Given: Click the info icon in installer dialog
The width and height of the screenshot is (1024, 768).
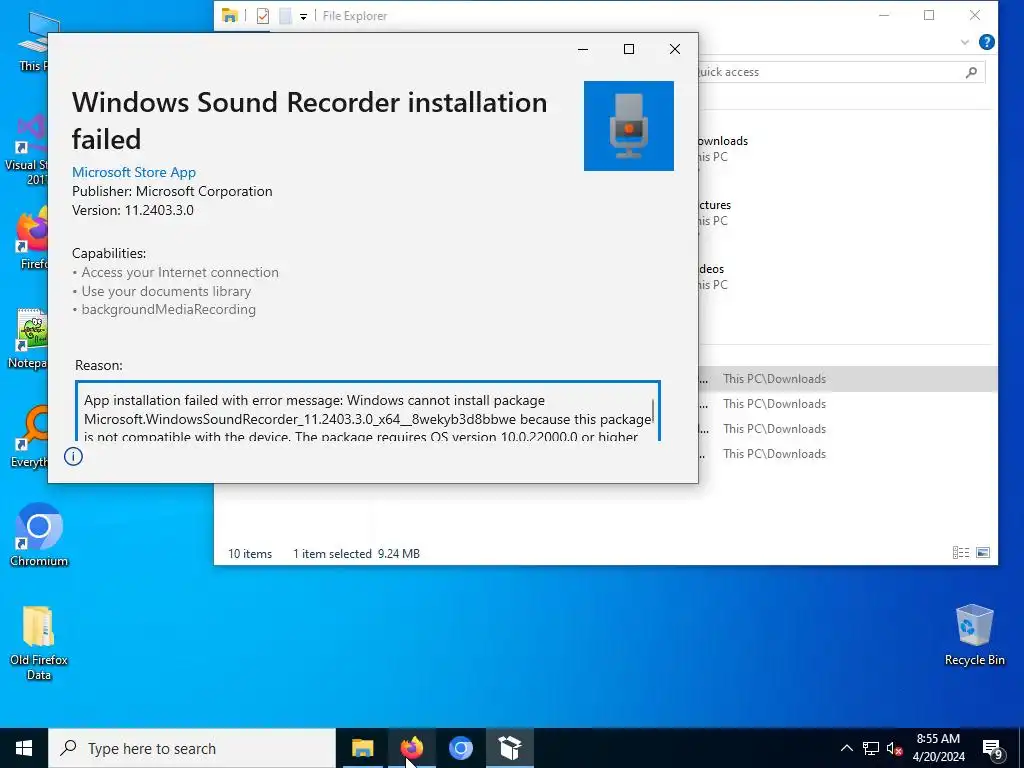Looking at the screenshot, I should pyautogui.click(x=73, y=456).
